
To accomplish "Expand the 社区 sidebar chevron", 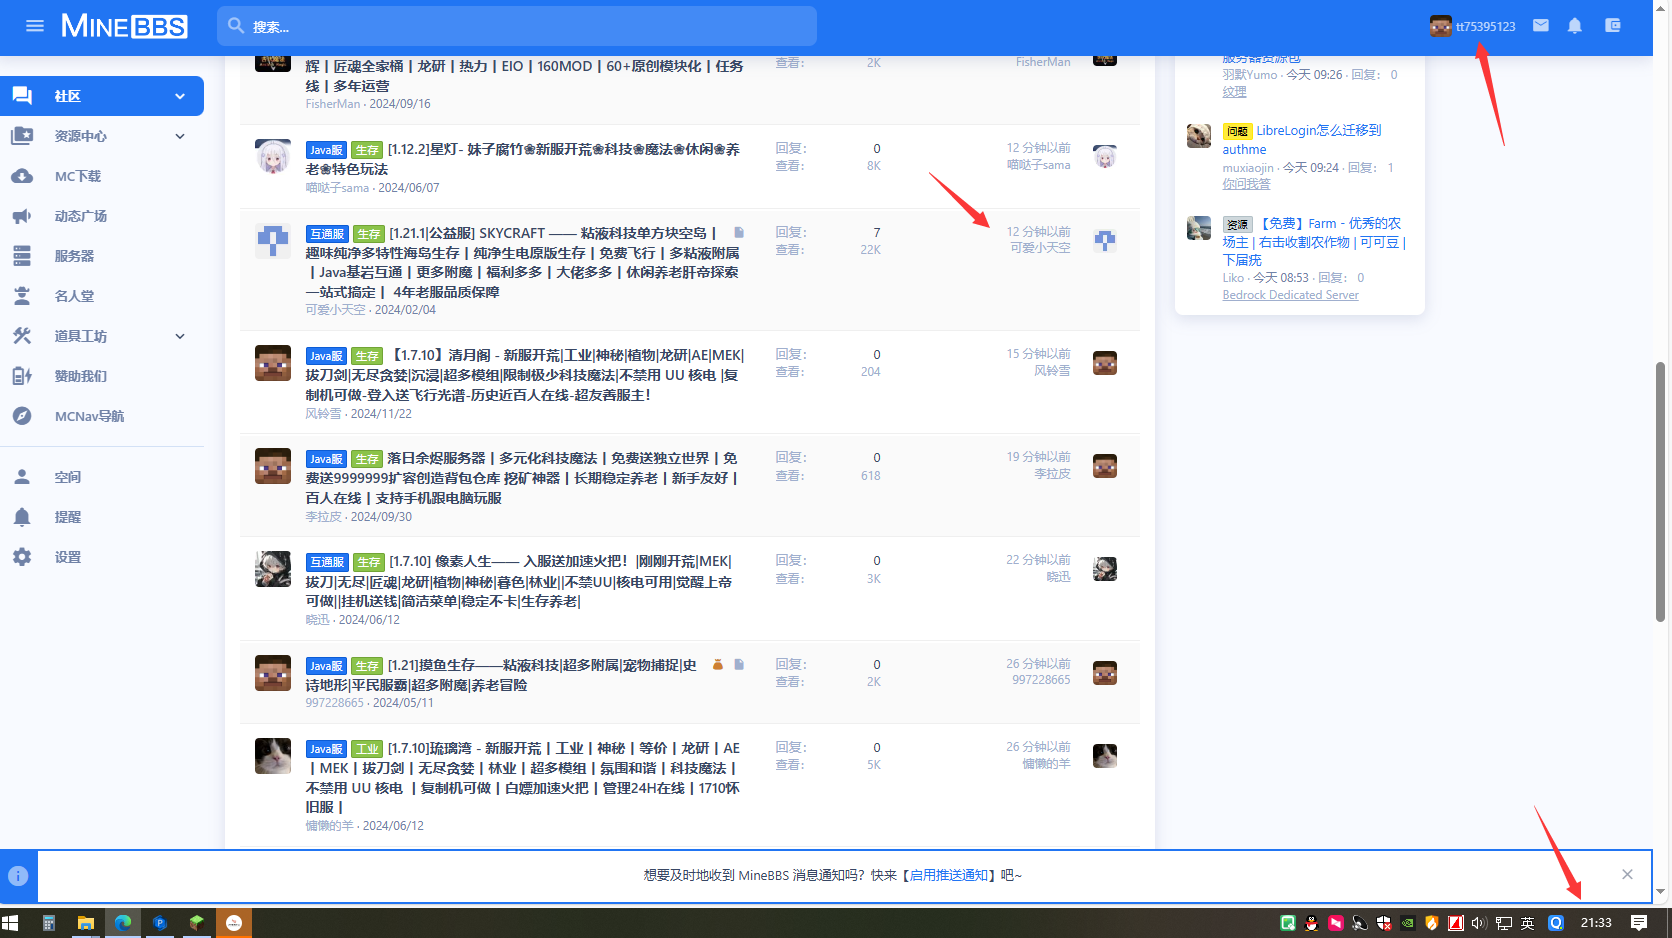I will pos(180,96).
